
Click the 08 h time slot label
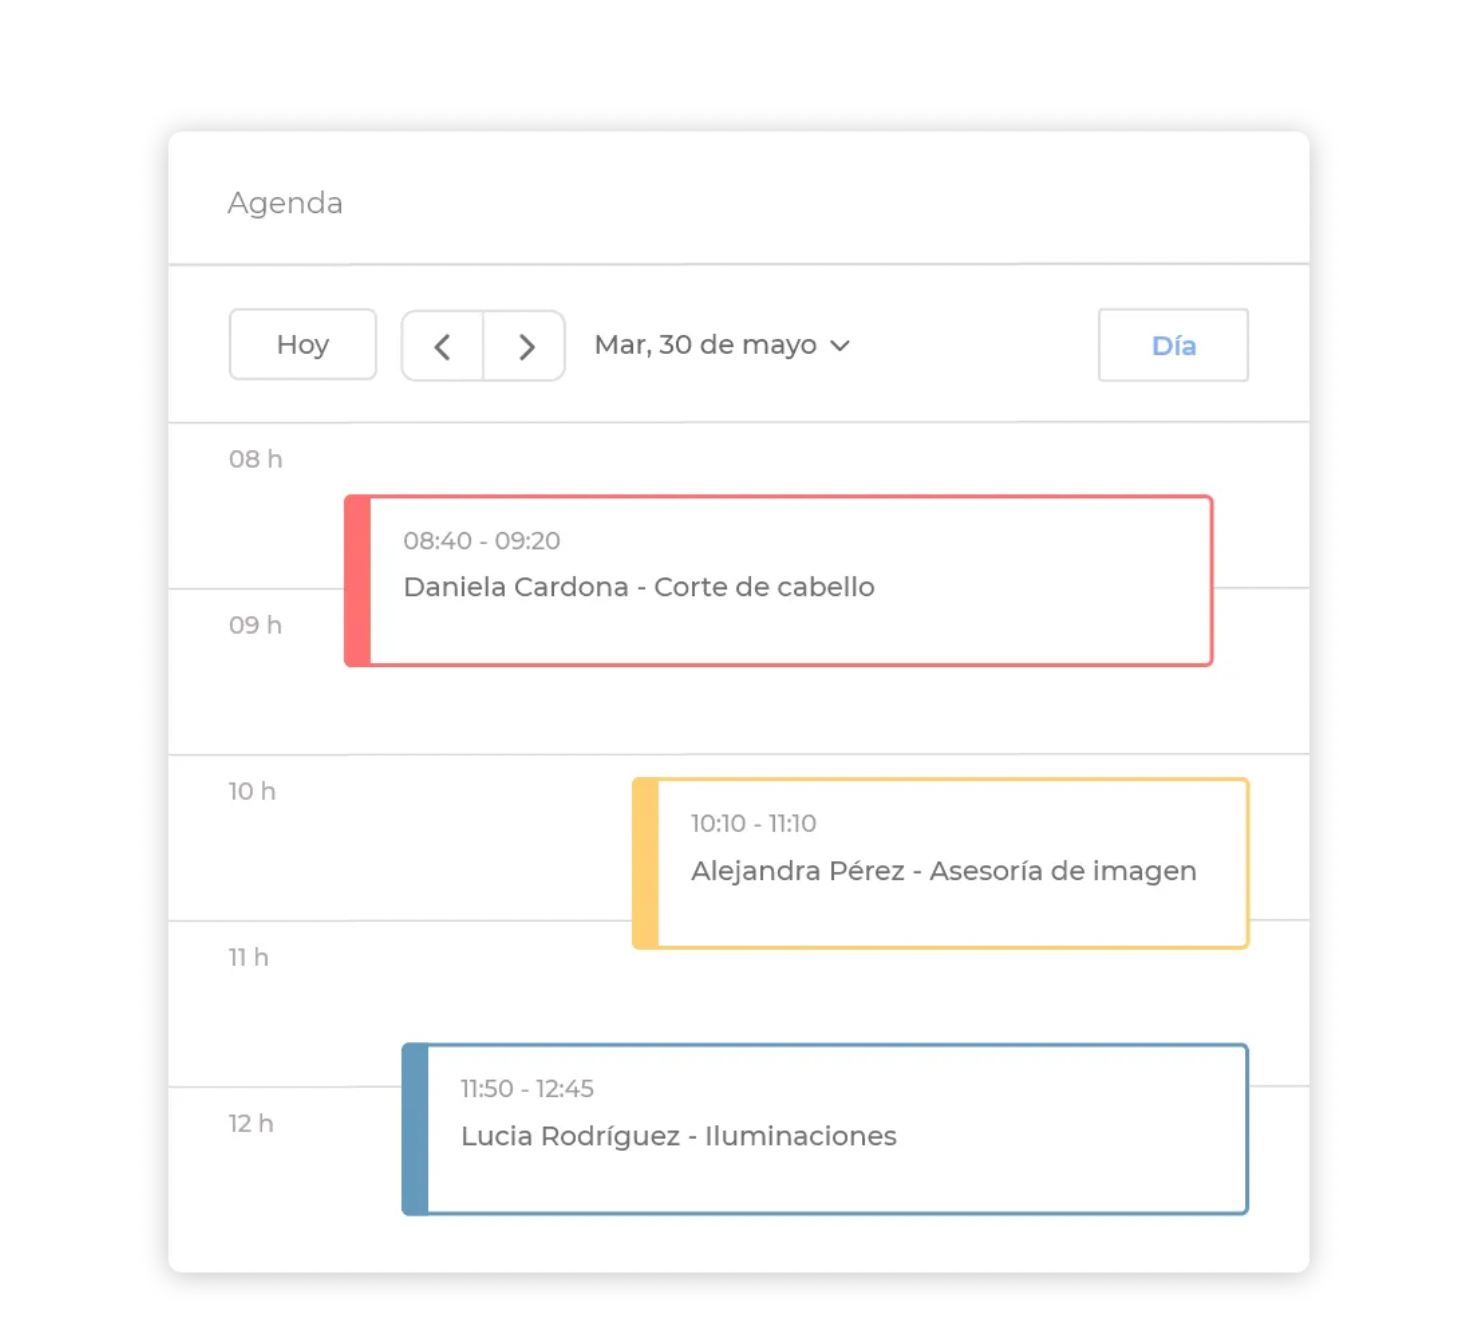coord(255,459)
